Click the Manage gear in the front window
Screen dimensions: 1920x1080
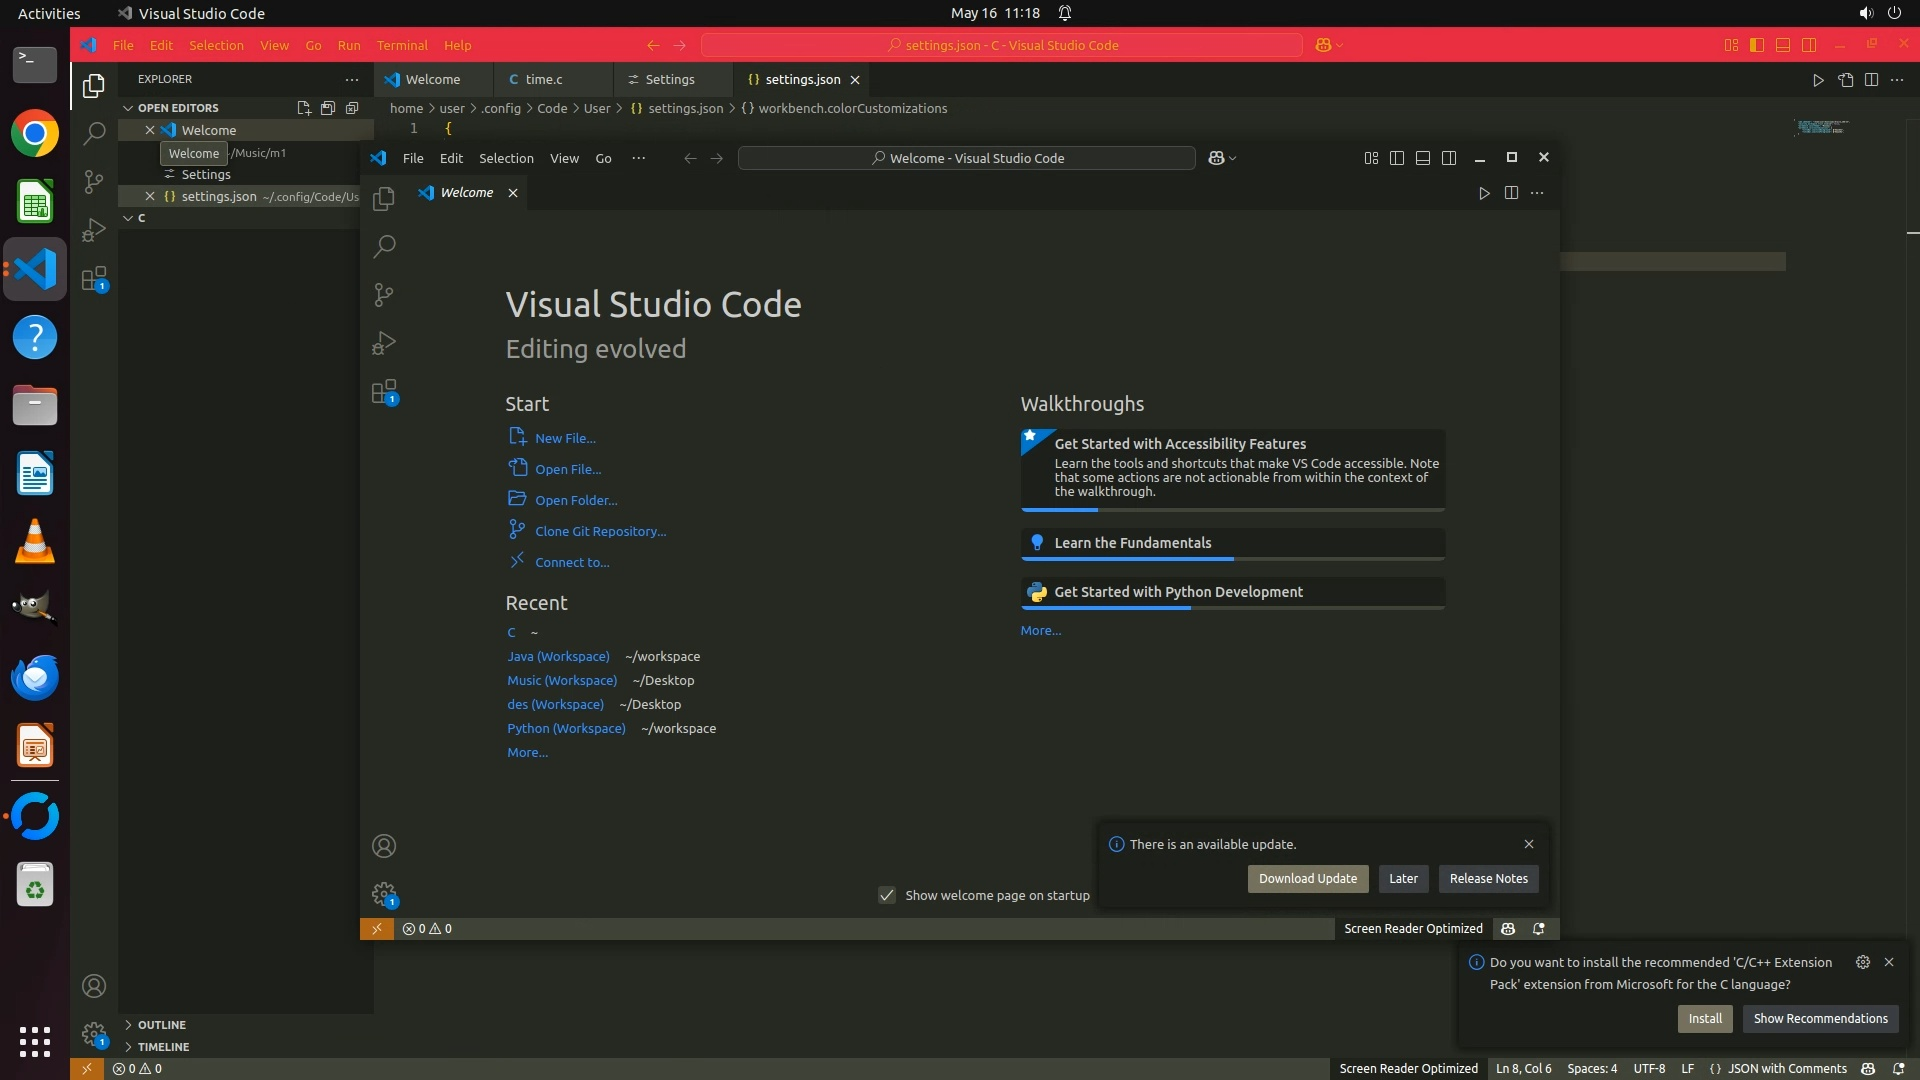coord(384,894)
